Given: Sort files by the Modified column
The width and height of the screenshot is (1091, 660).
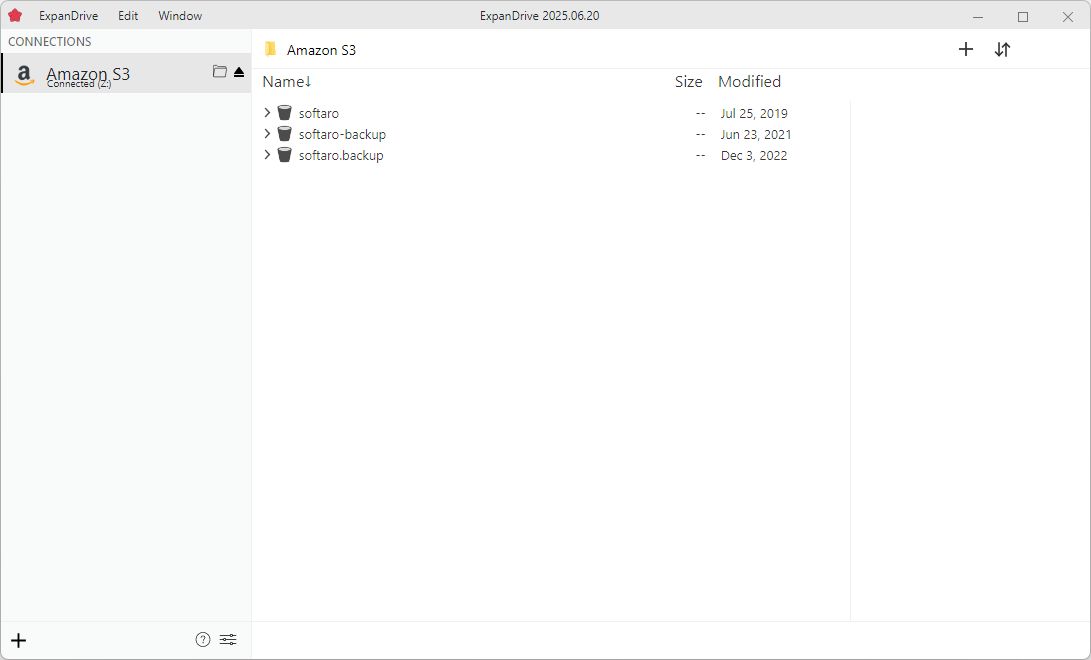Looking at the screenshot, I should [x=749, y=81].
